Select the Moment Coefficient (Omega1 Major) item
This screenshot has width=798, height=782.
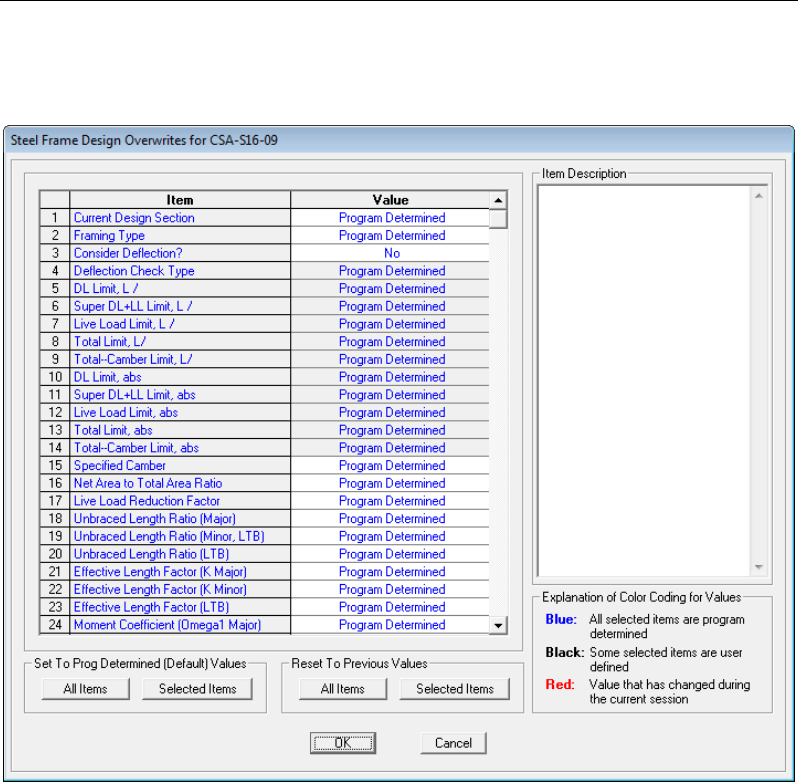pos(180,625)
